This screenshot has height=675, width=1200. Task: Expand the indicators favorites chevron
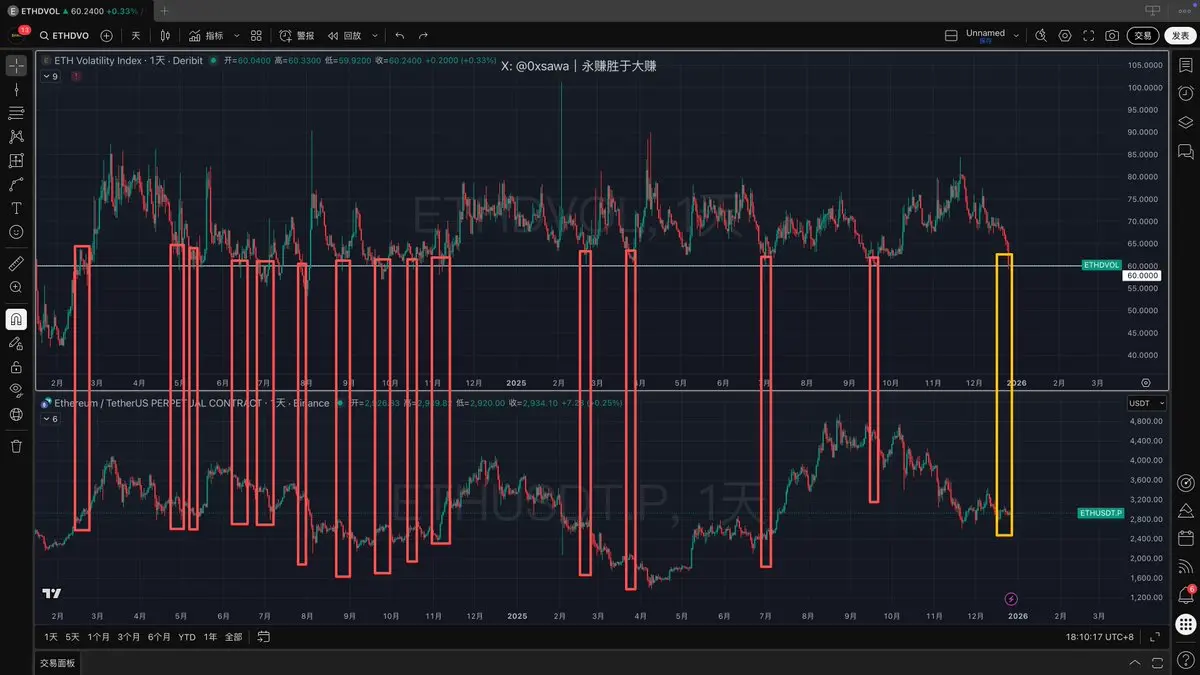(x=235, y=35)
